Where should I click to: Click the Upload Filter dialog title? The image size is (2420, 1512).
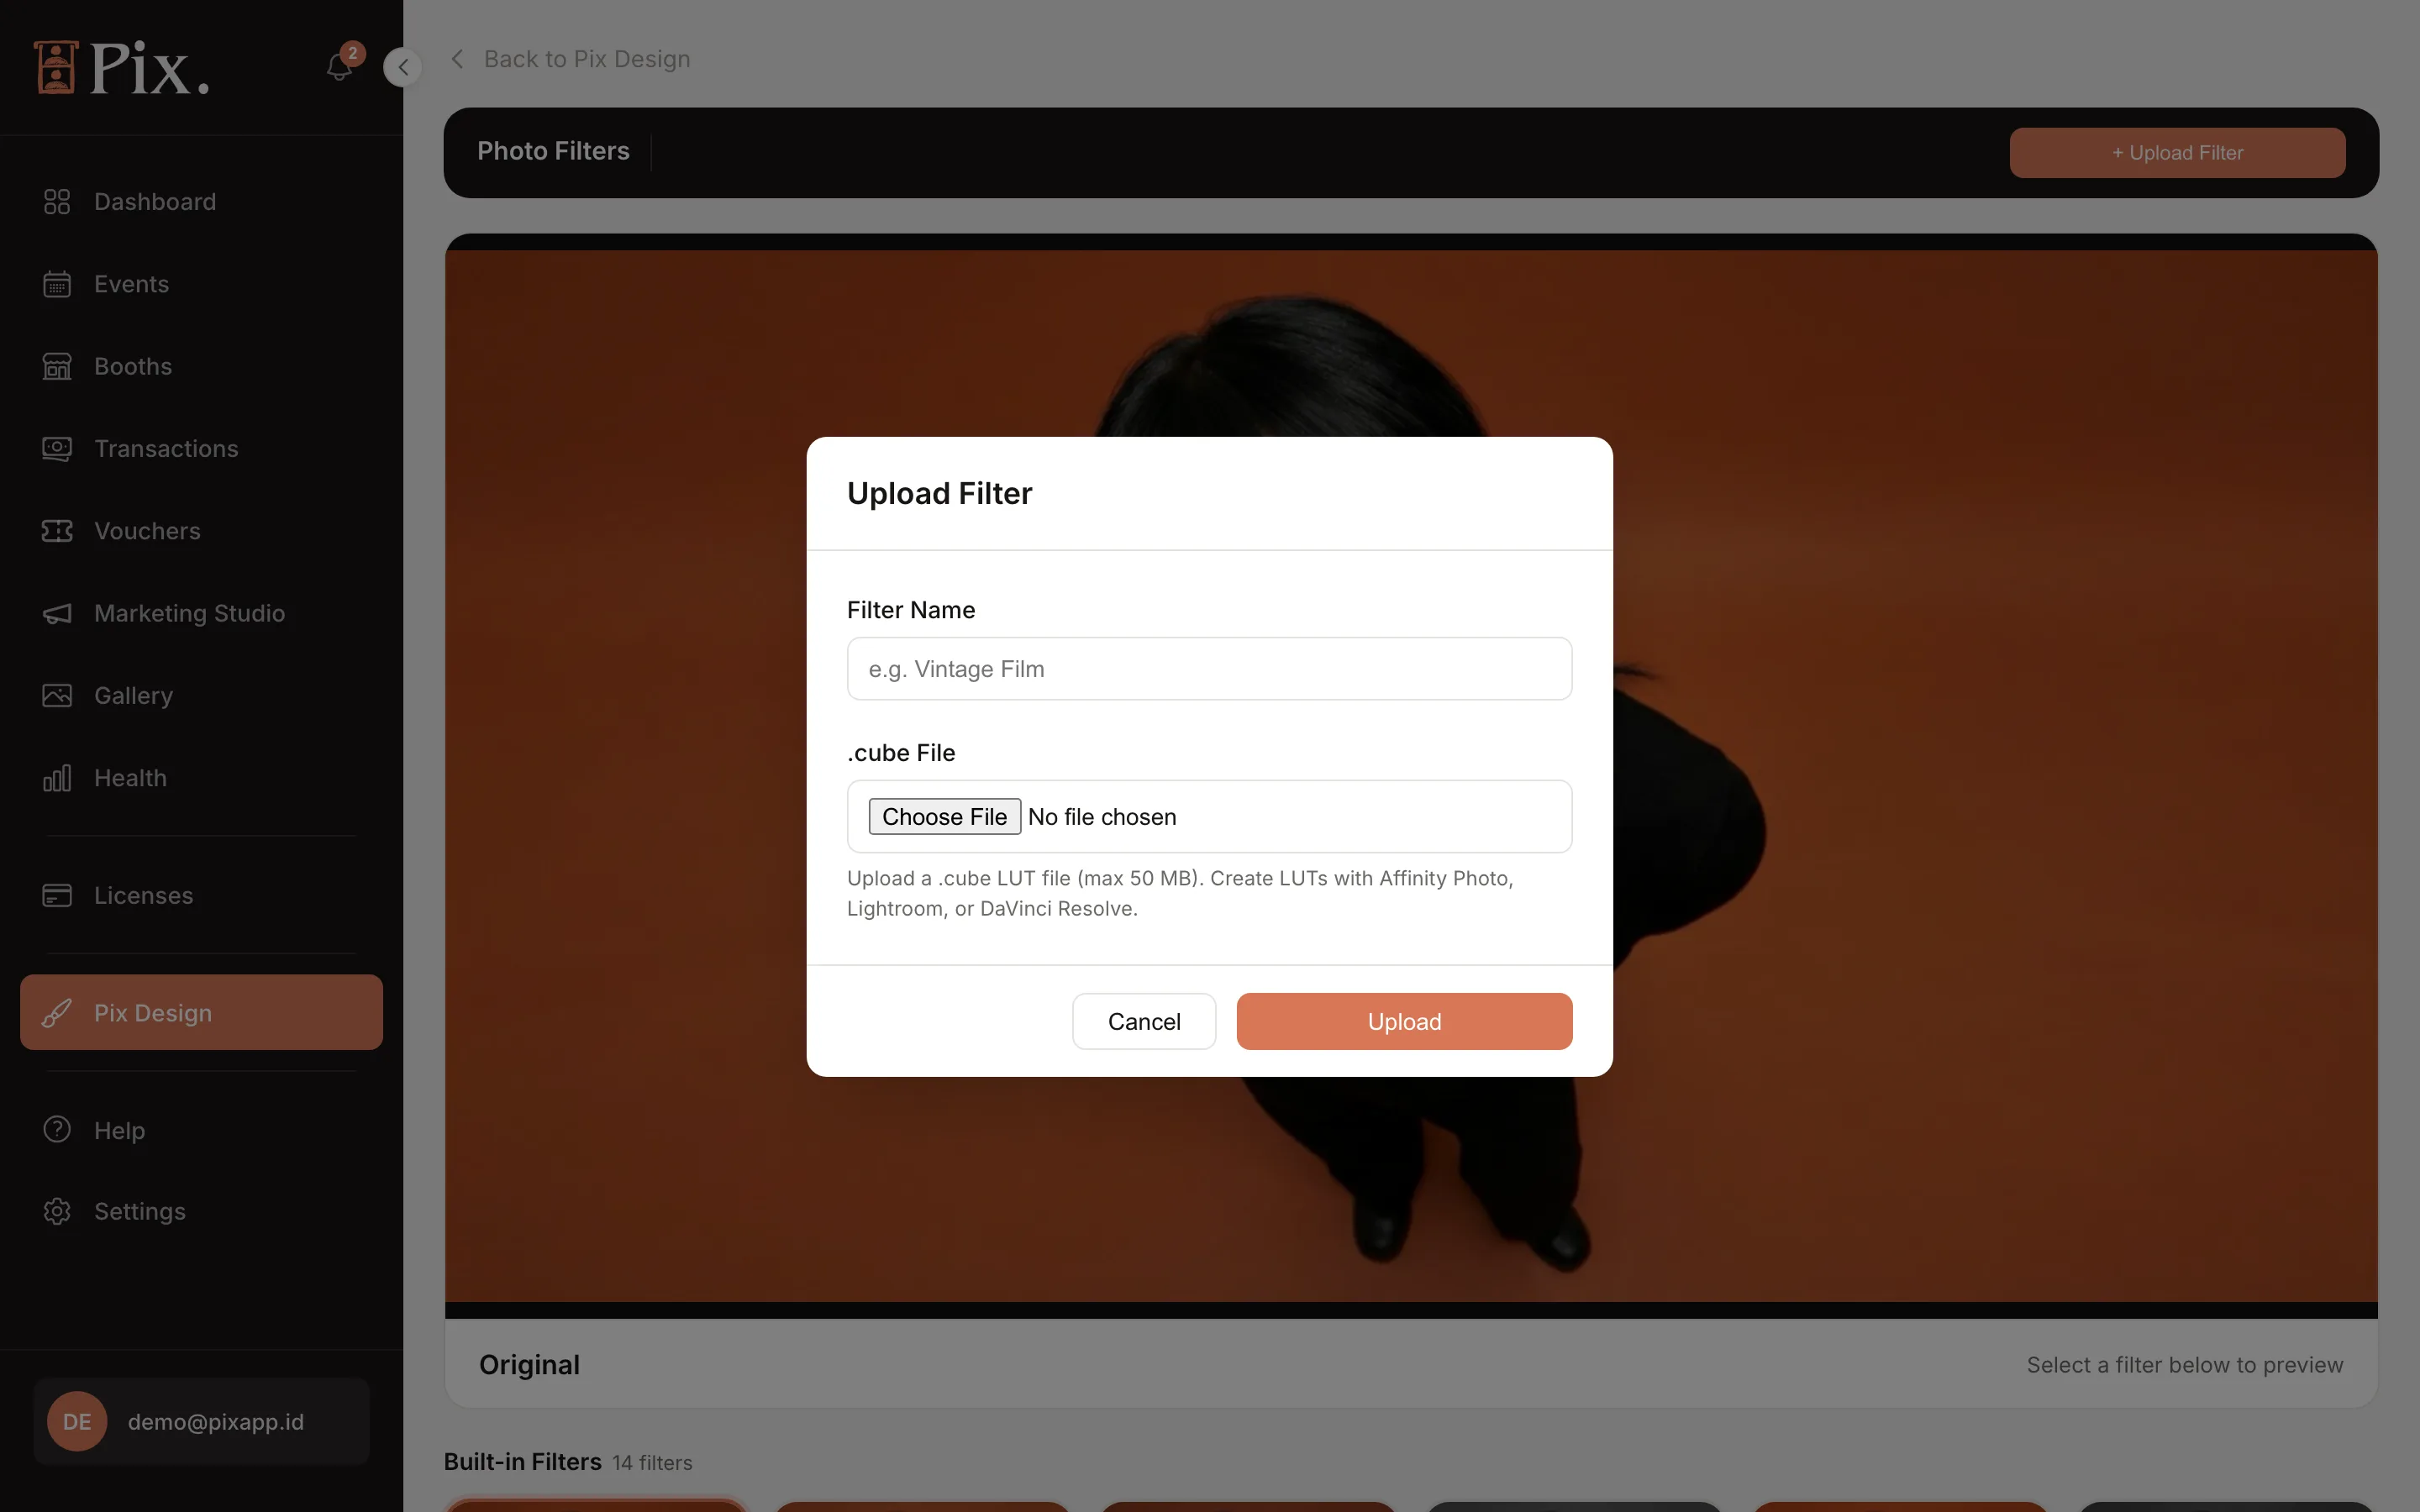(x=939, y=493)
